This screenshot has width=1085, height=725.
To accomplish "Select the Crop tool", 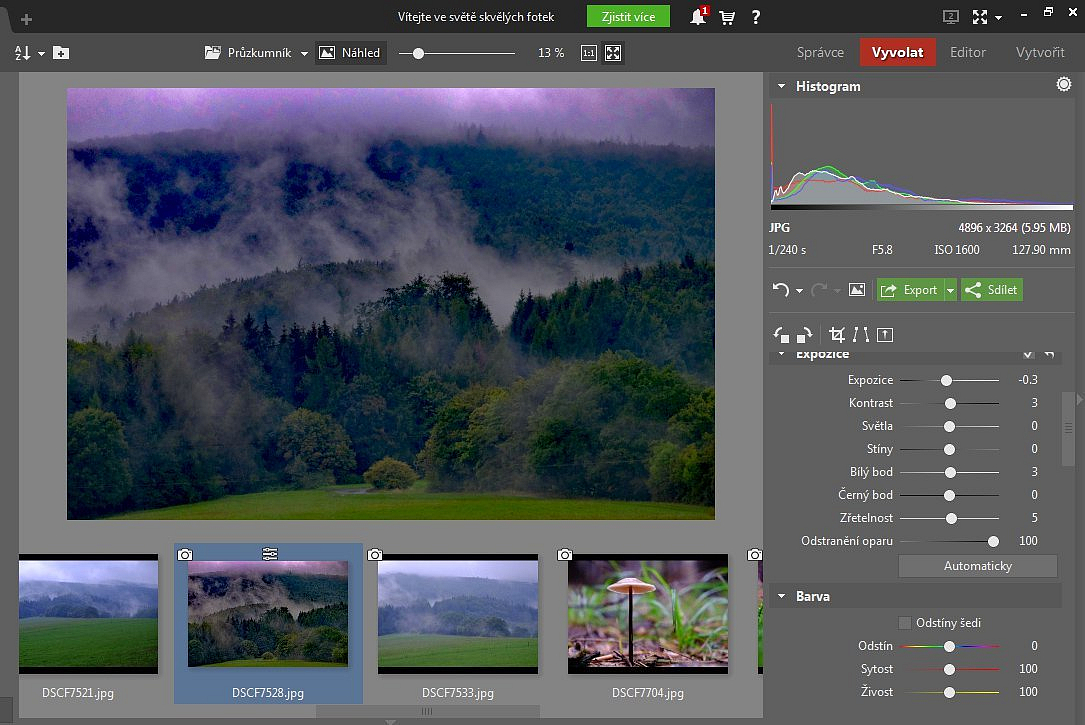I will pyautogui.click(x=837, y=335).
